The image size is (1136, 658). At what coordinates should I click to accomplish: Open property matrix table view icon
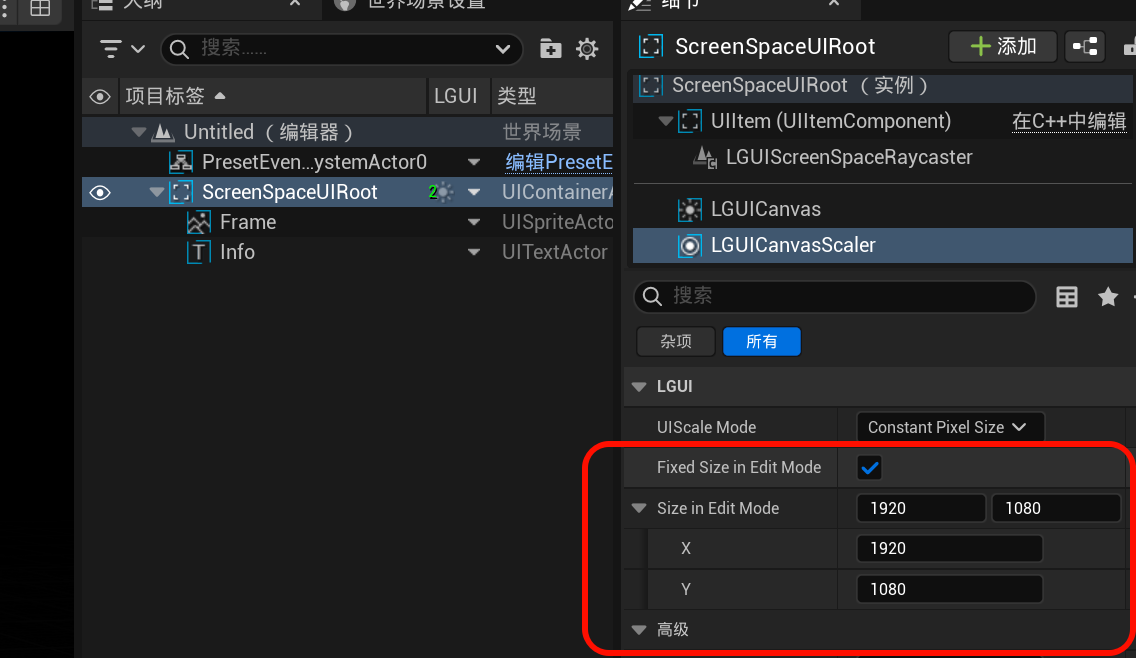coord(1067,297)
